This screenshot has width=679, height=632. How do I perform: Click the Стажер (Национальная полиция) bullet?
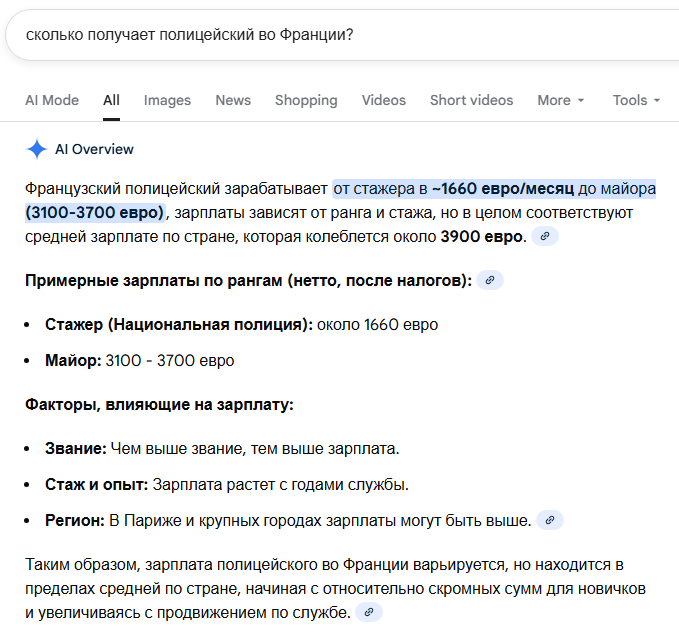coord(241,325)
